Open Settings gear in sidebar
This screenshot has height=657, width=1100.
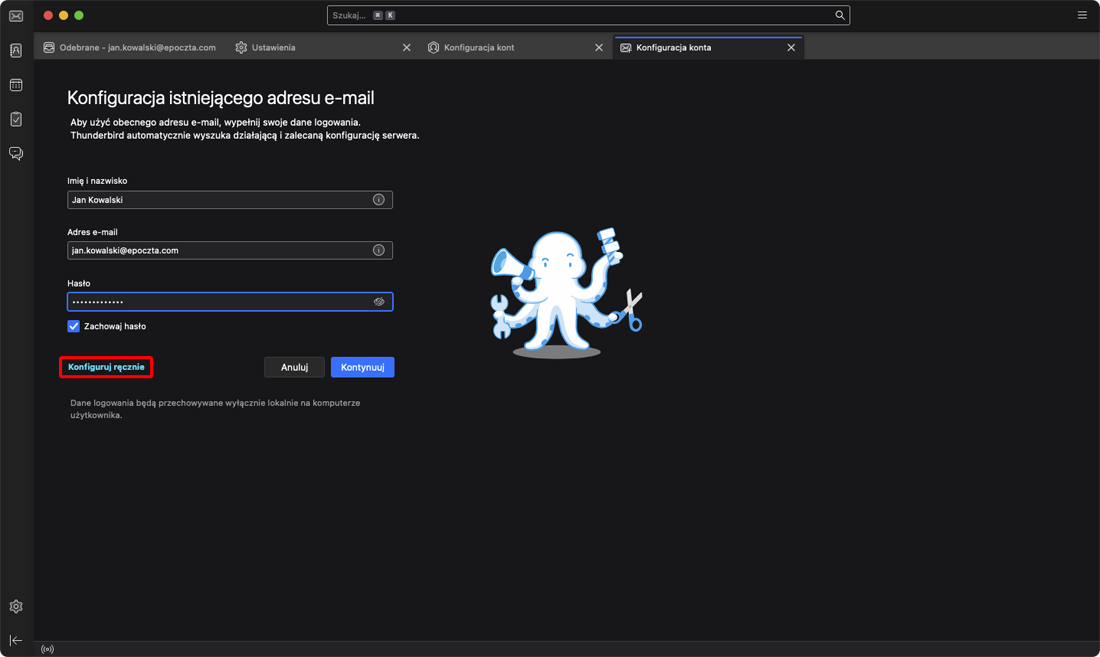pyautogui.click(x=16, y=606)
